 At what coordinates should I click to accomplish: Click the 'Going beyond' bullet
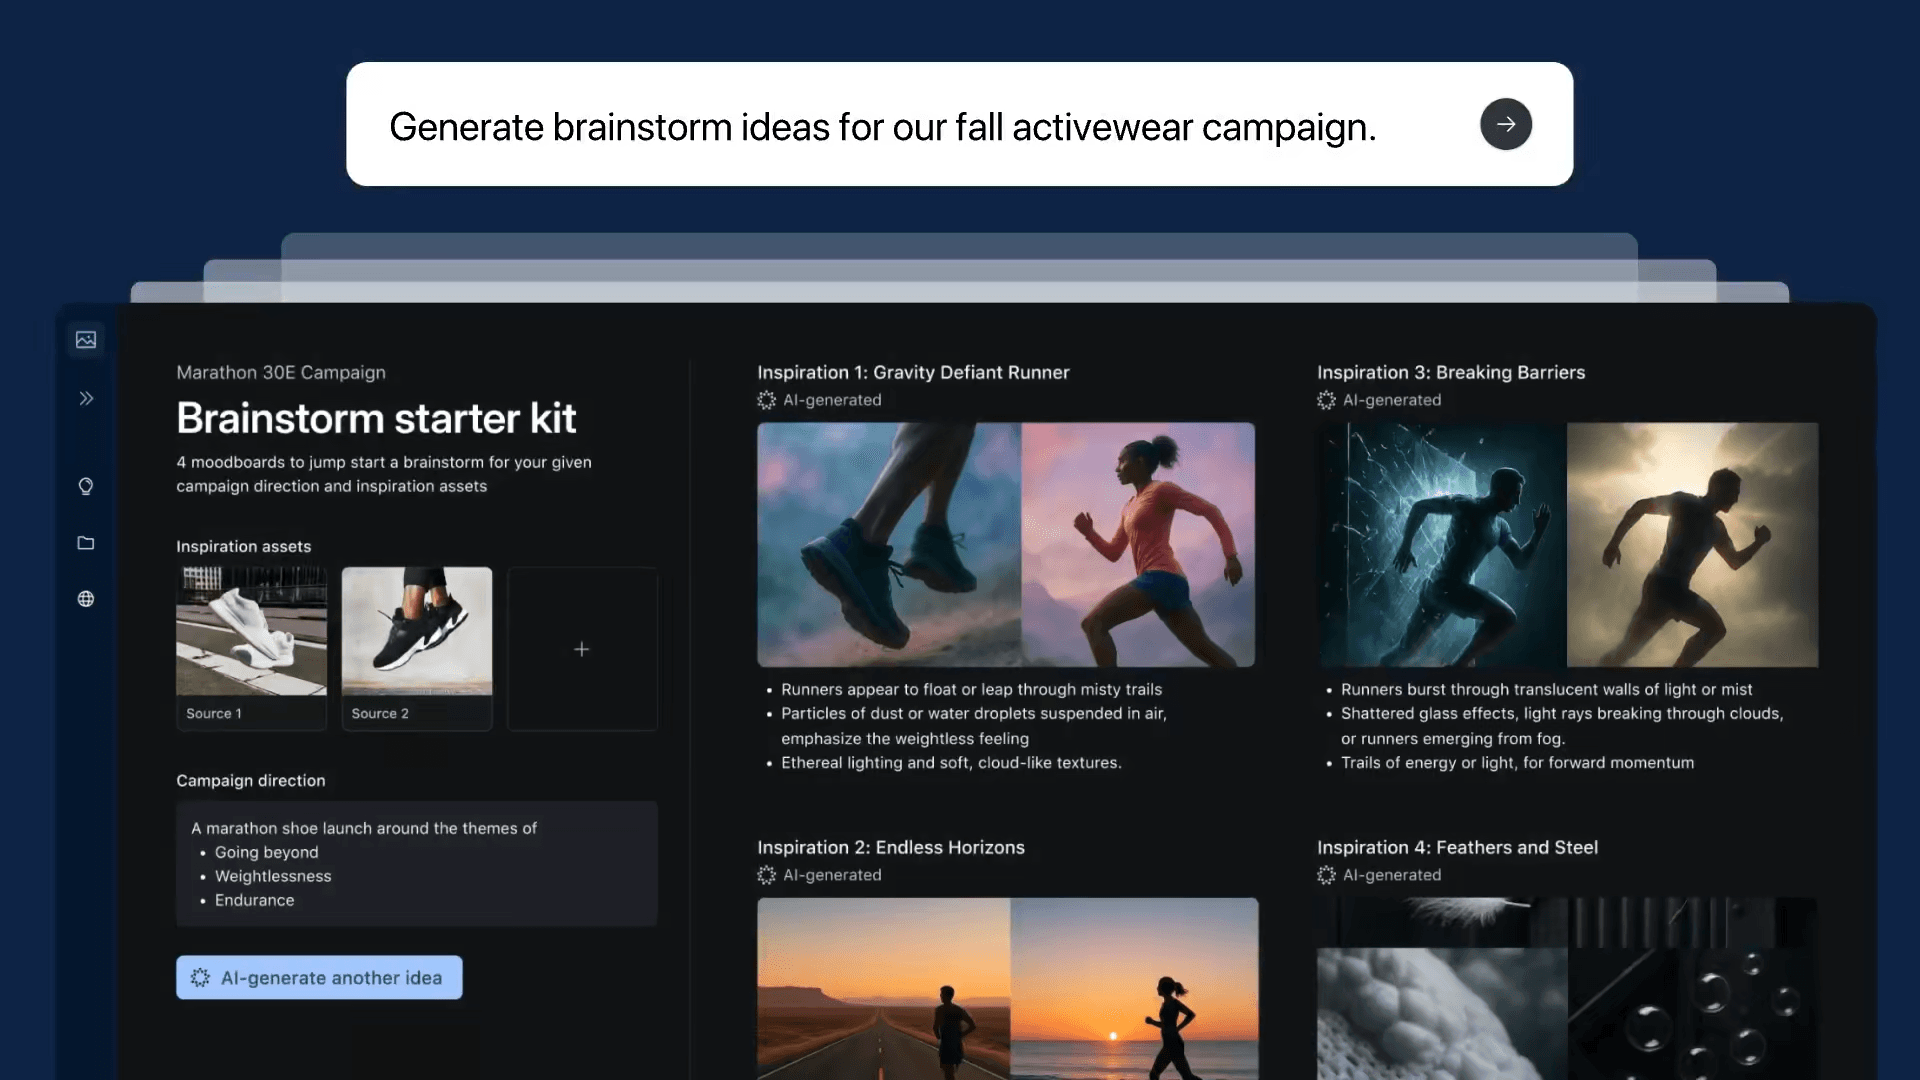click(266, 852)
